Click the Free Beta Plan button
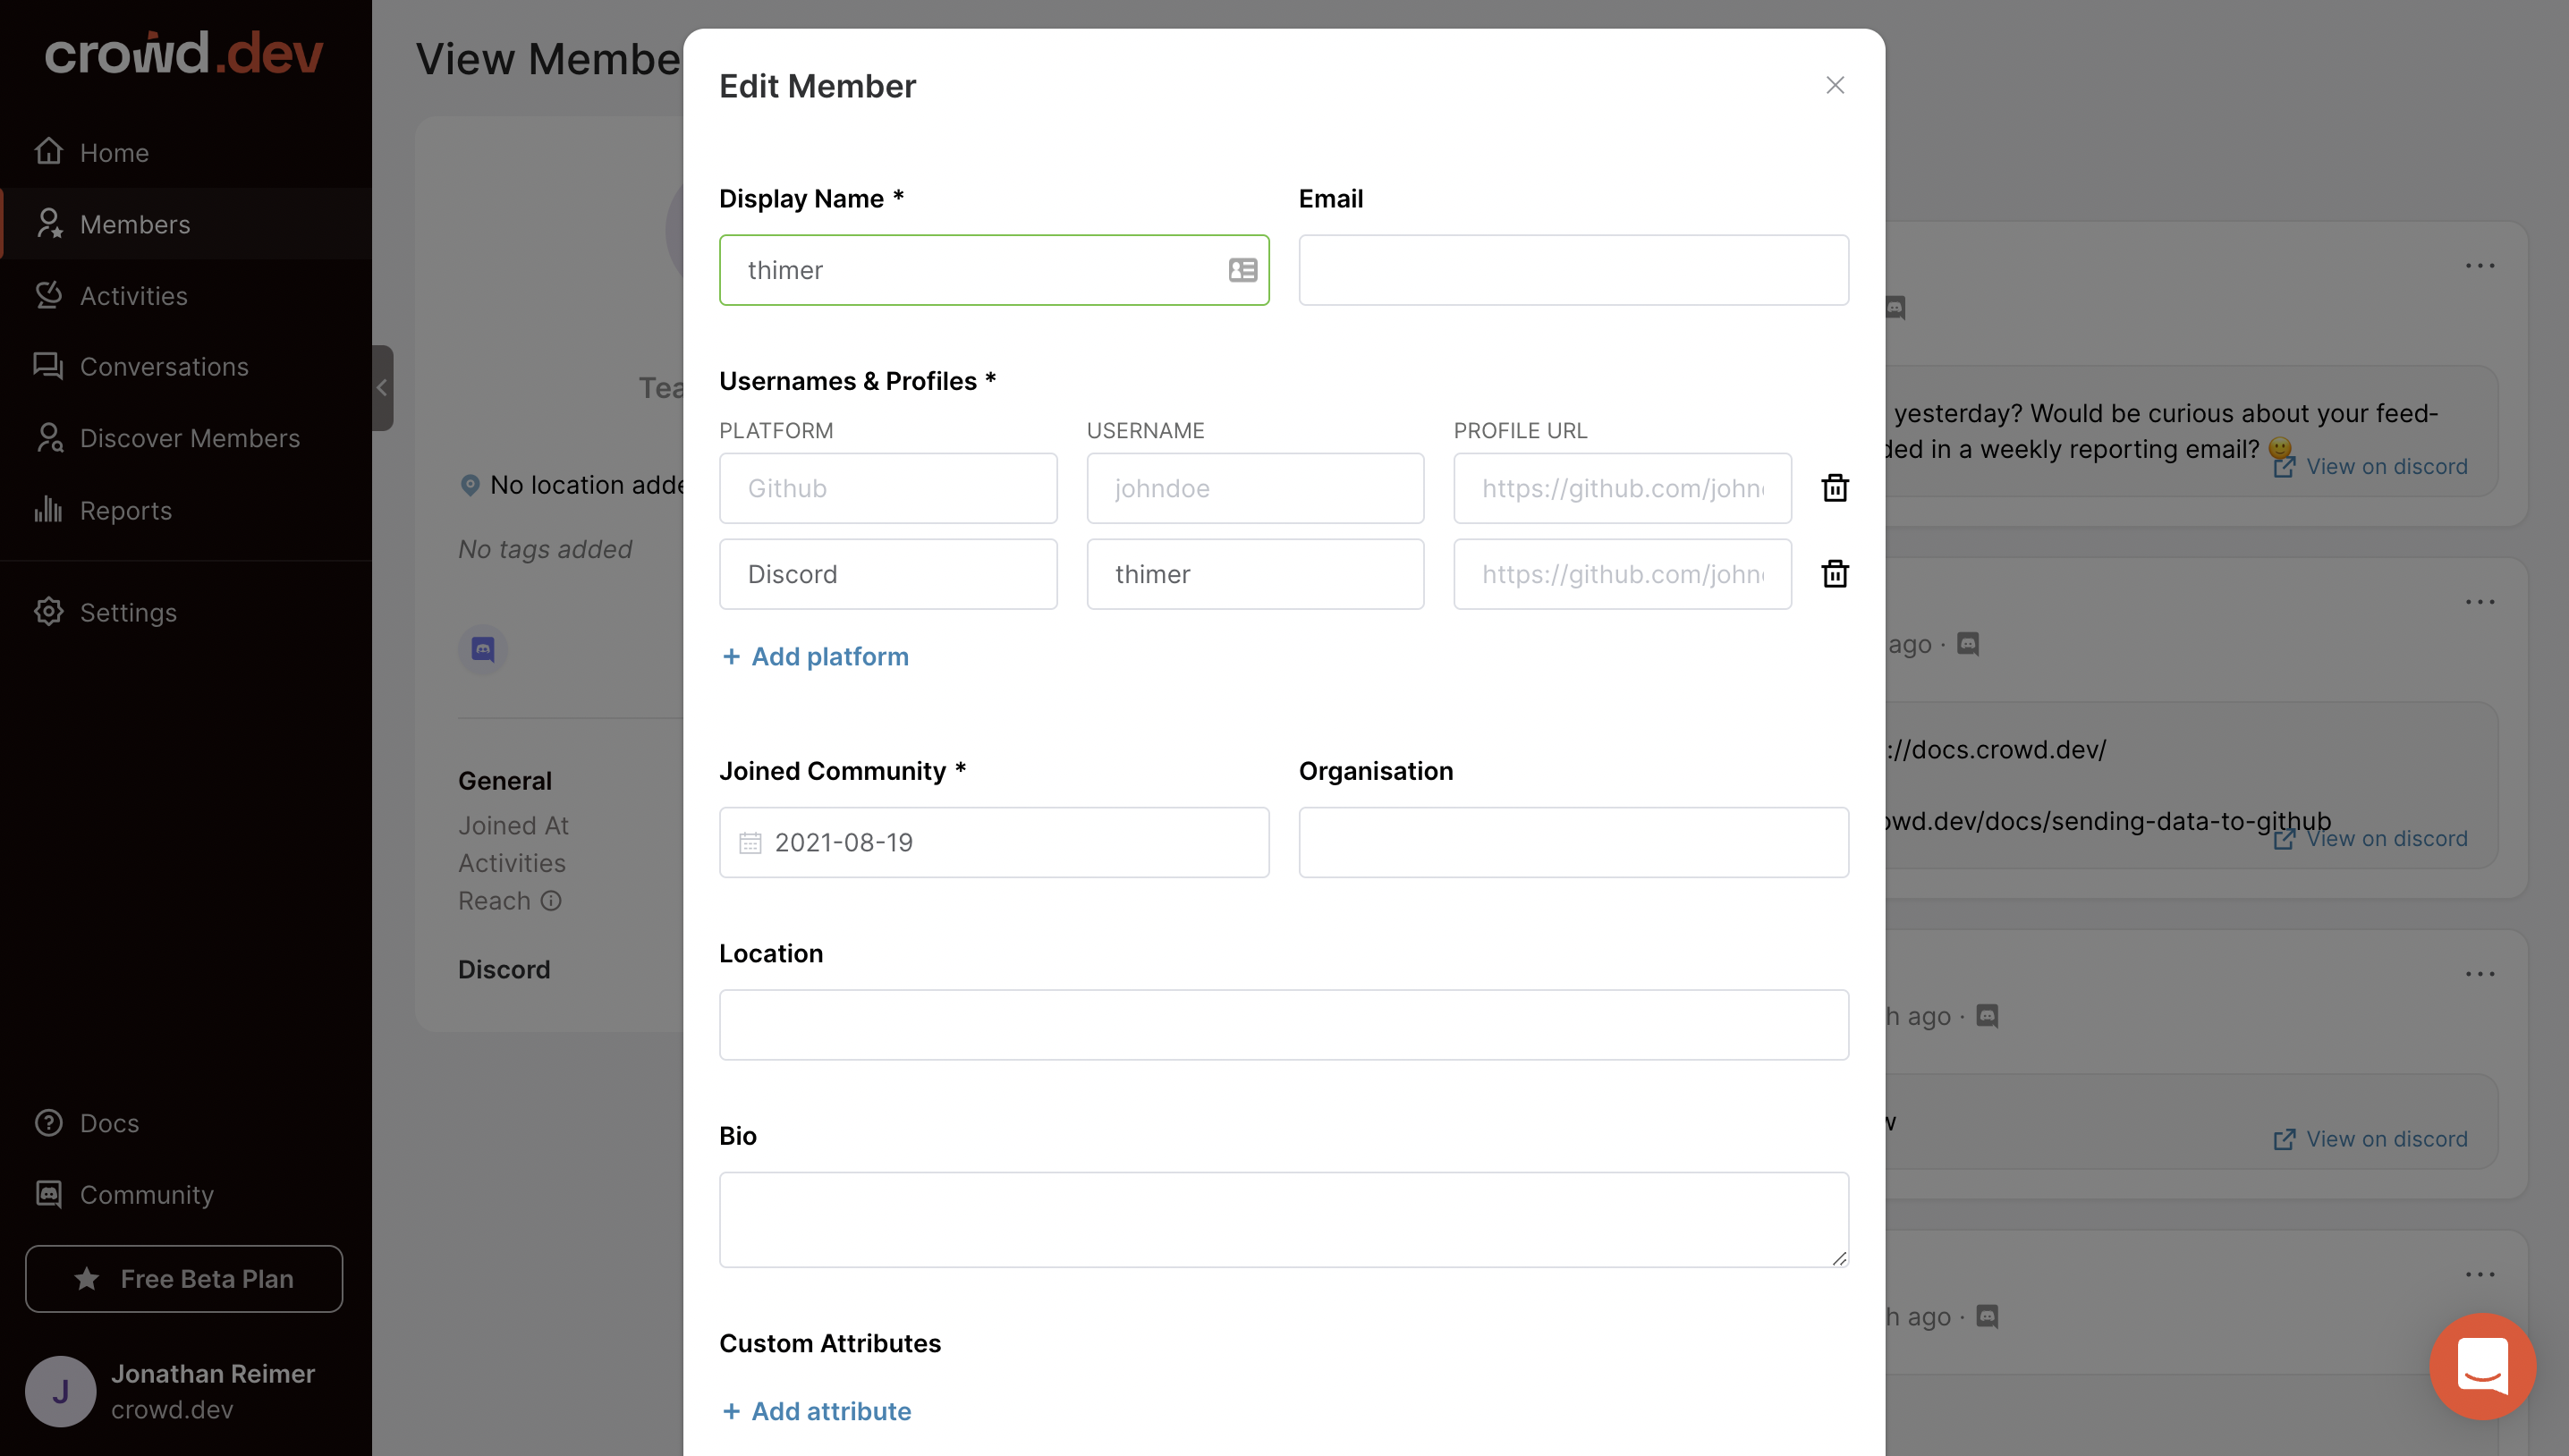This screenshot has height=1456, width=2569. pyautogui.click(x=184, y=1279)
